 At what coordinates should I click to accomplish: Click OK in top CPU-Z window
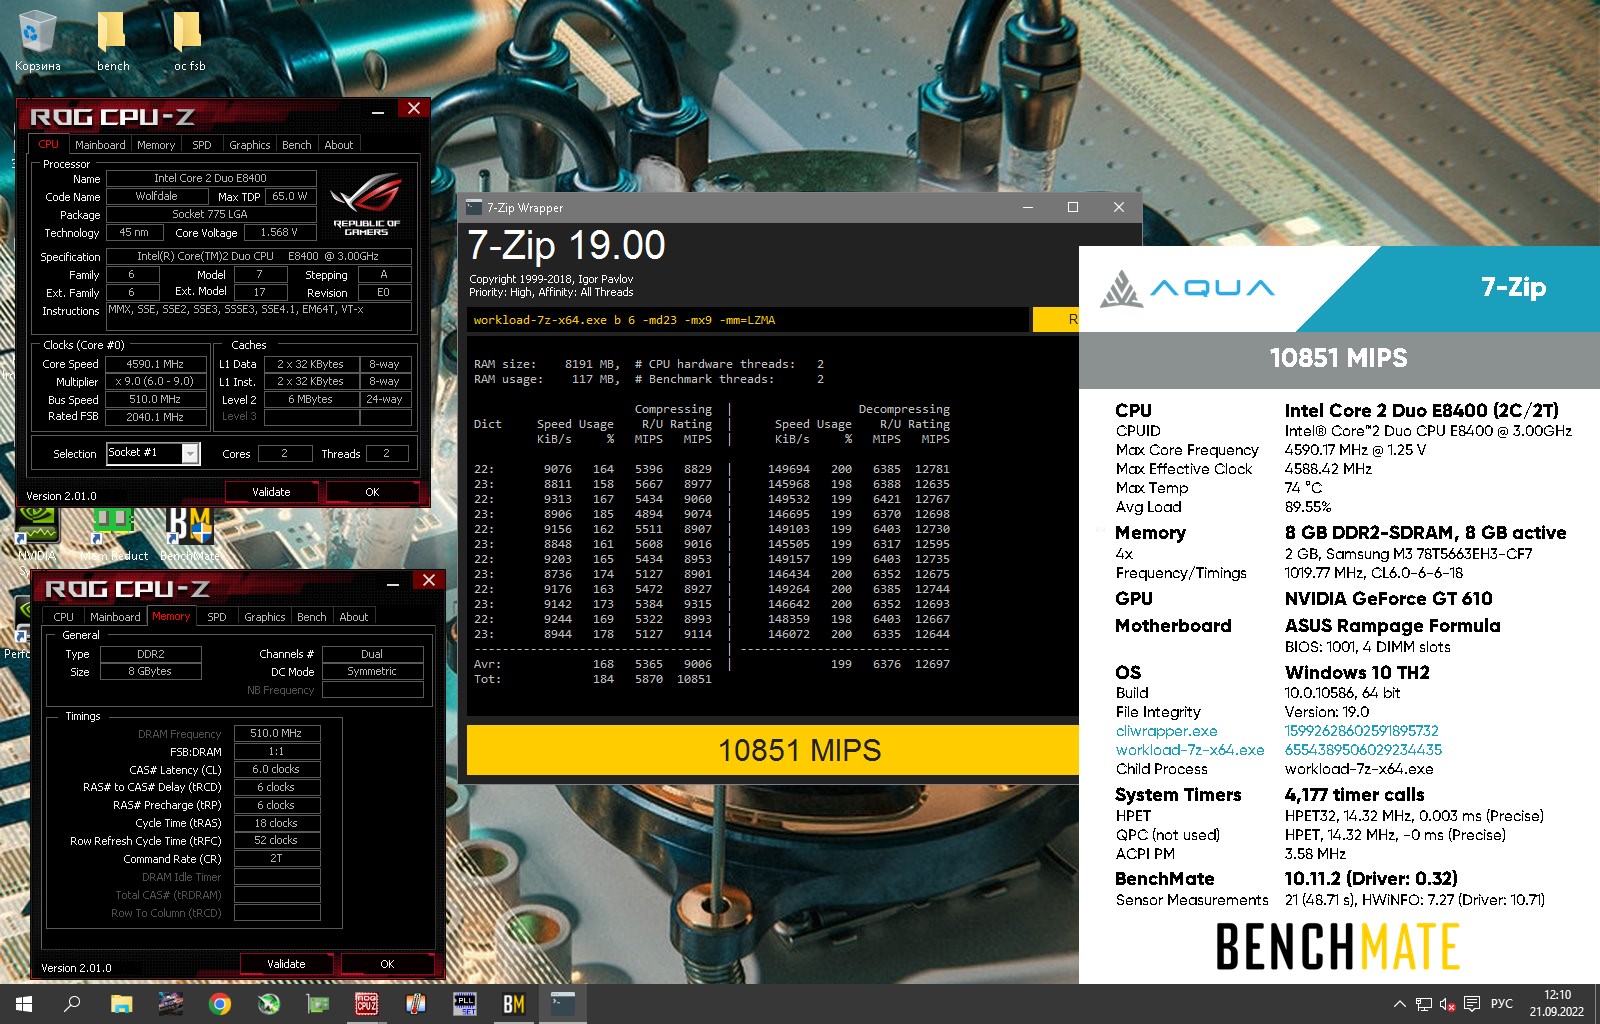[x=372, y=492]
